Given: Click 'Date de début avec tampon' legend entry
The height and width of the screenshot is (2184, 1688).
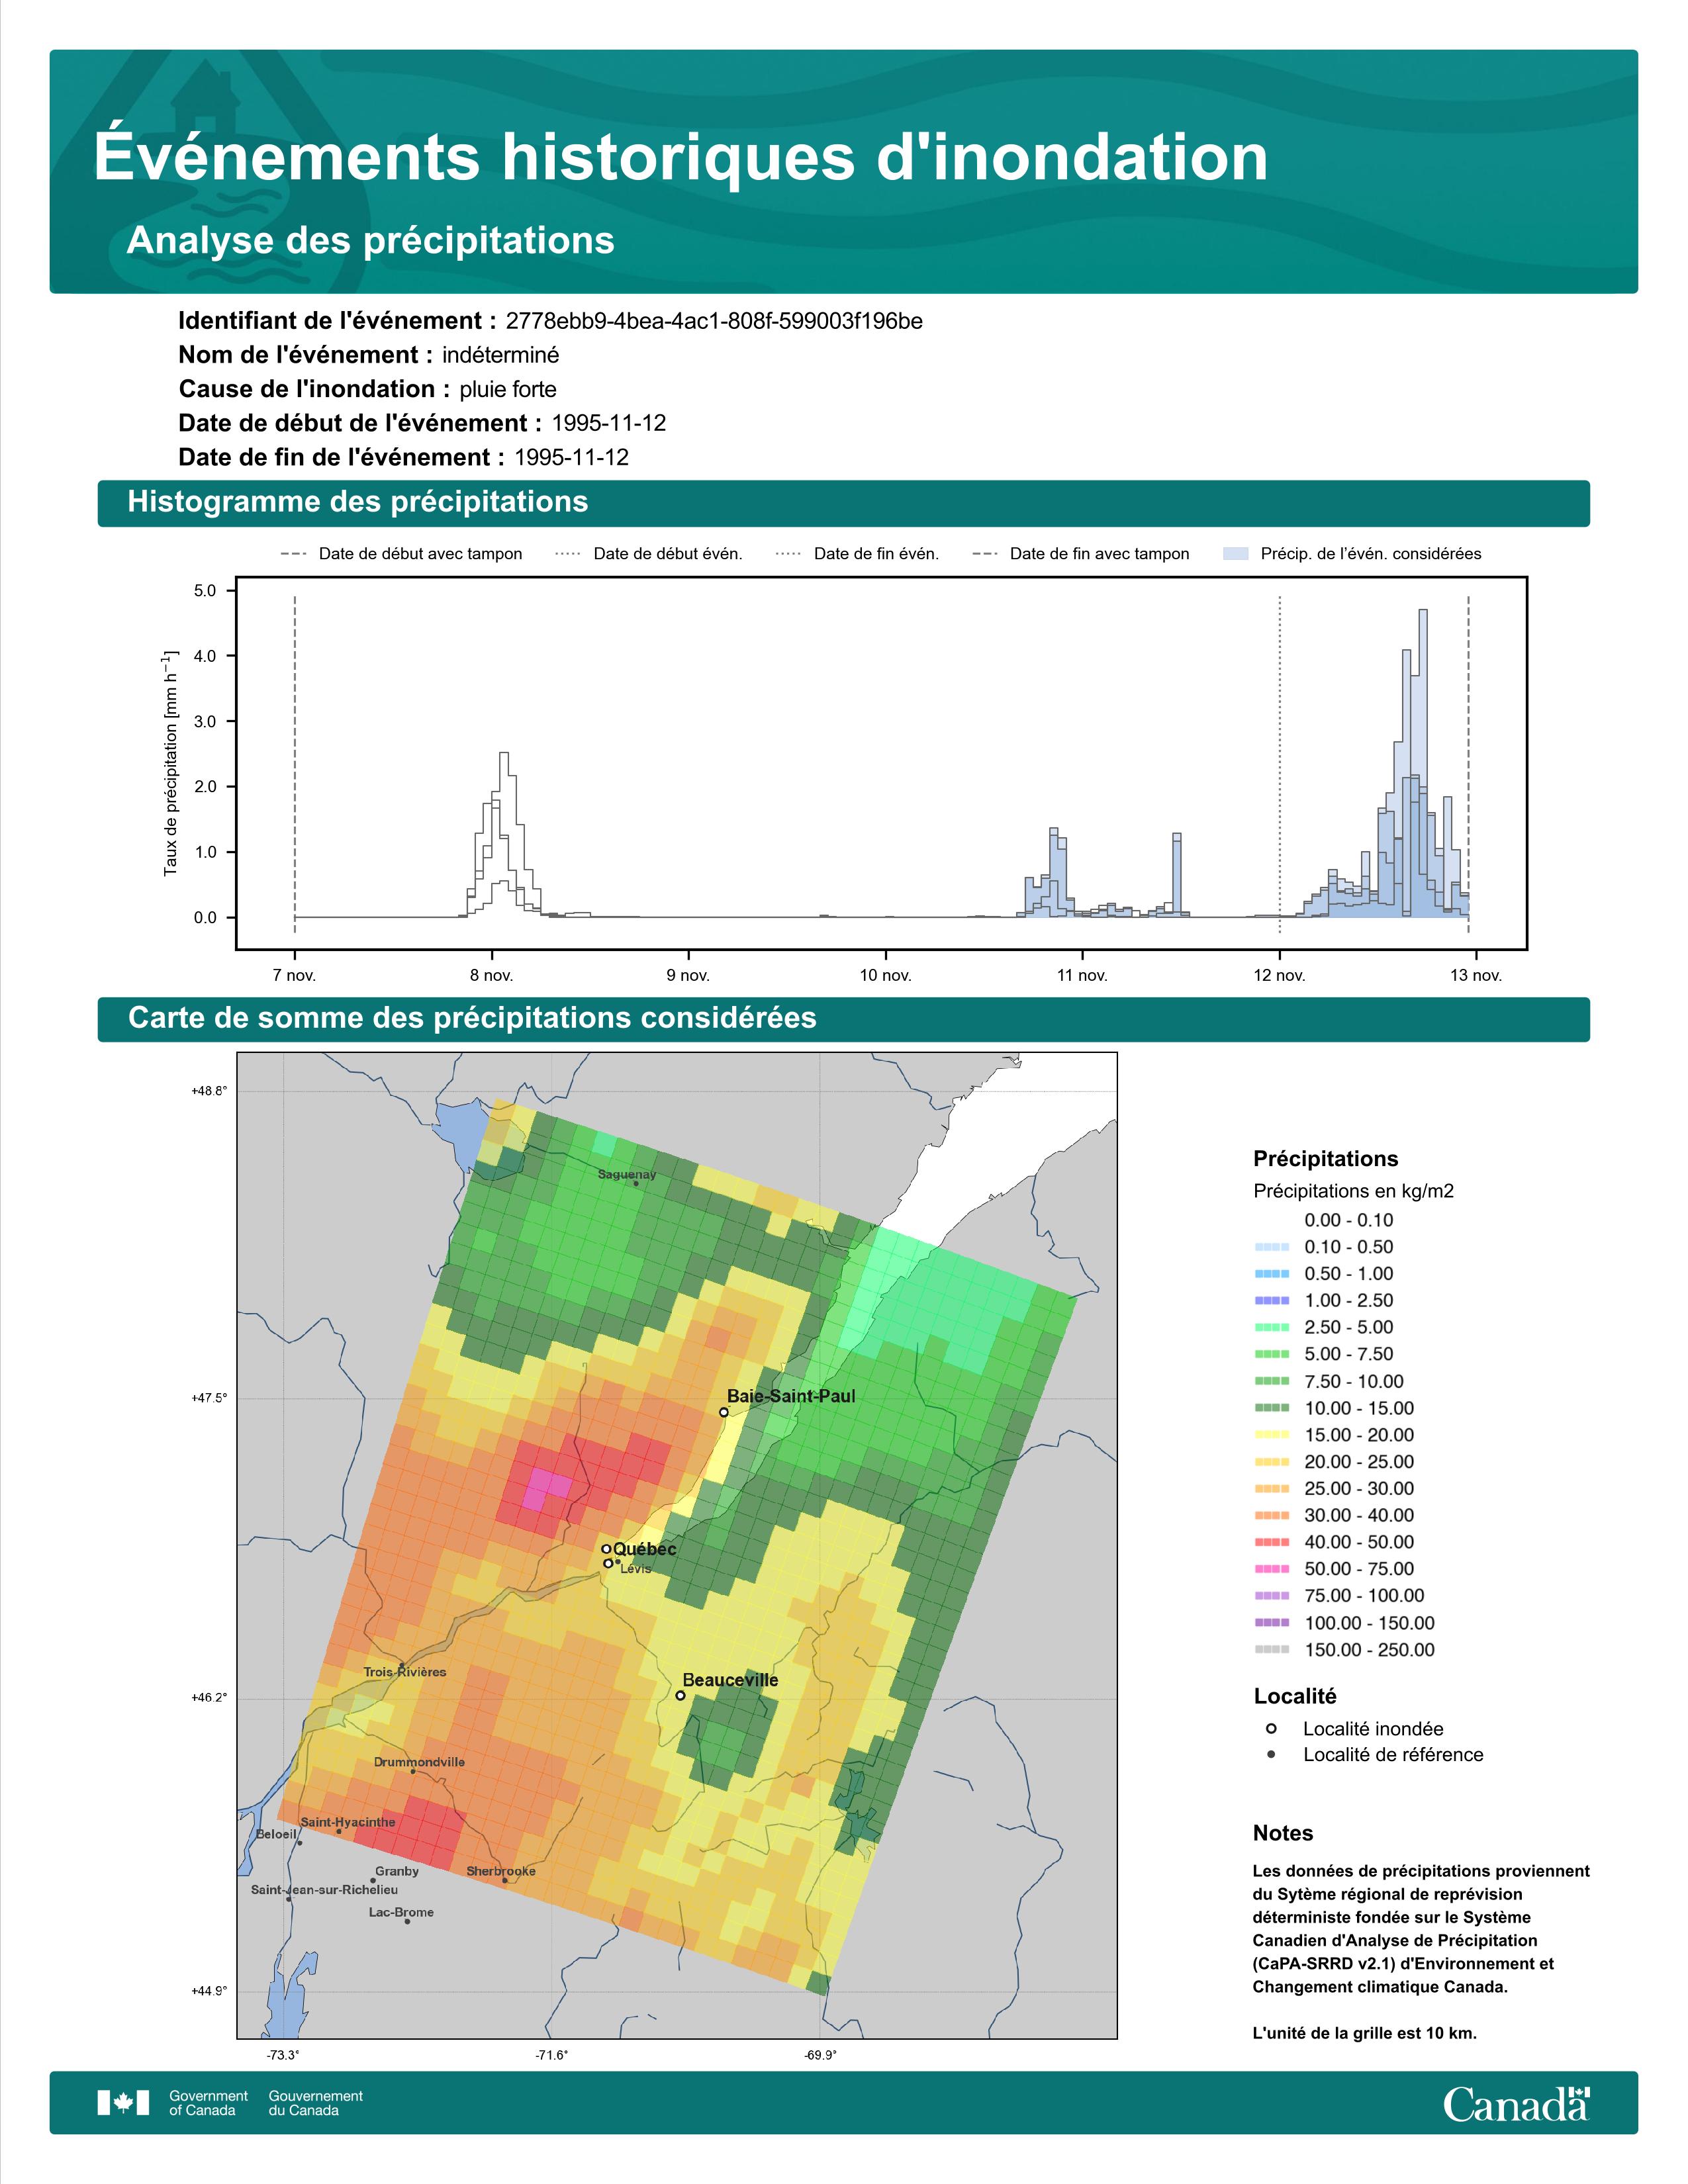Looking at the screenshot, I should (x=401, y=554).
